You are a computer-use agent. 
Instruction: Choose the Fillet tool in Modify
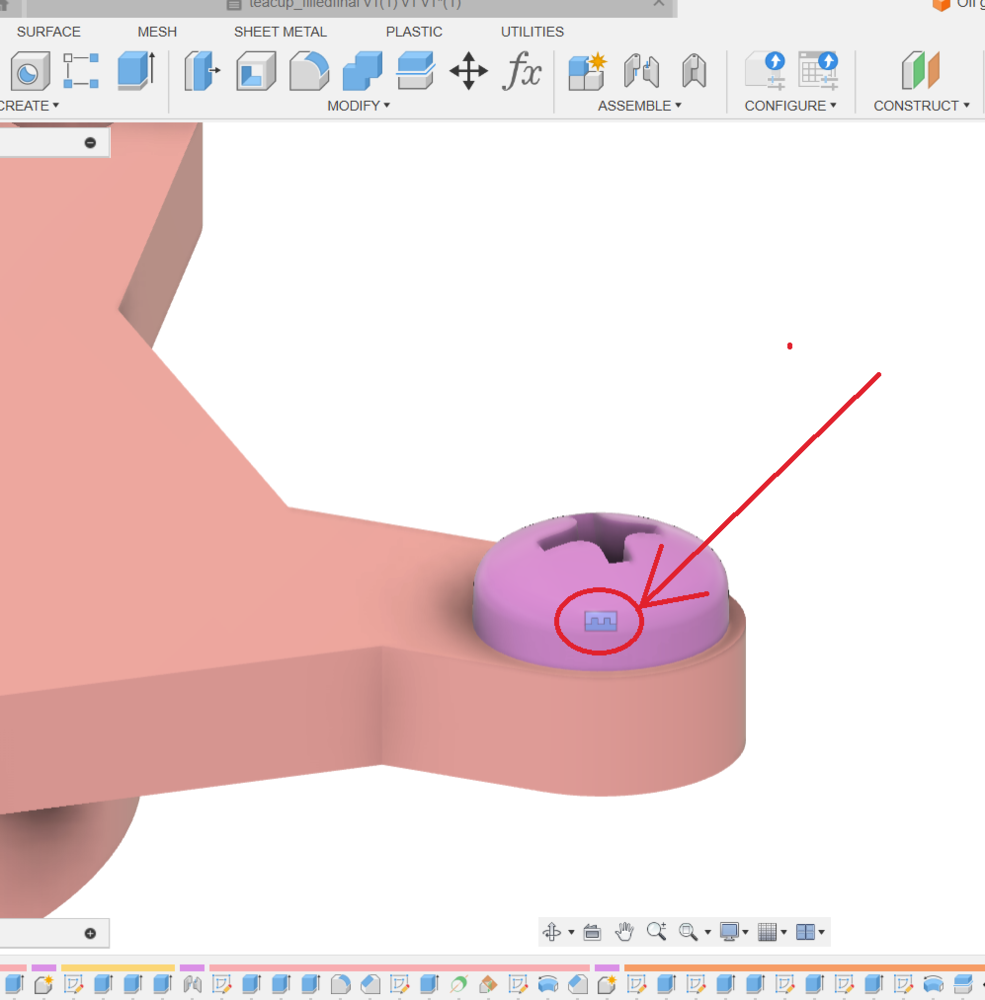[309, 72]
